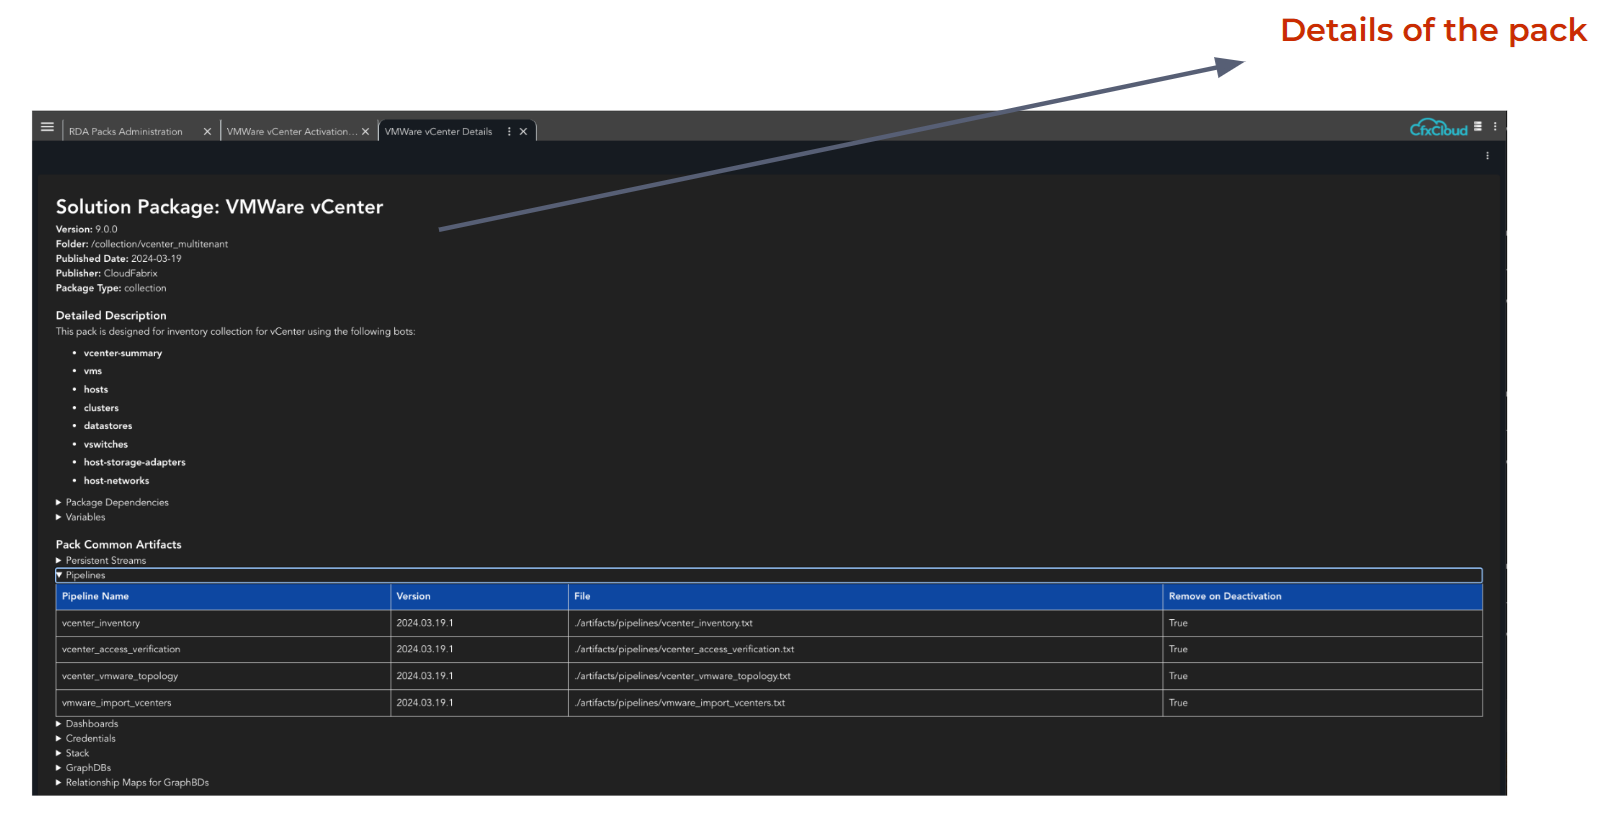Click the CfxCloud logo

coord(1438,129)
